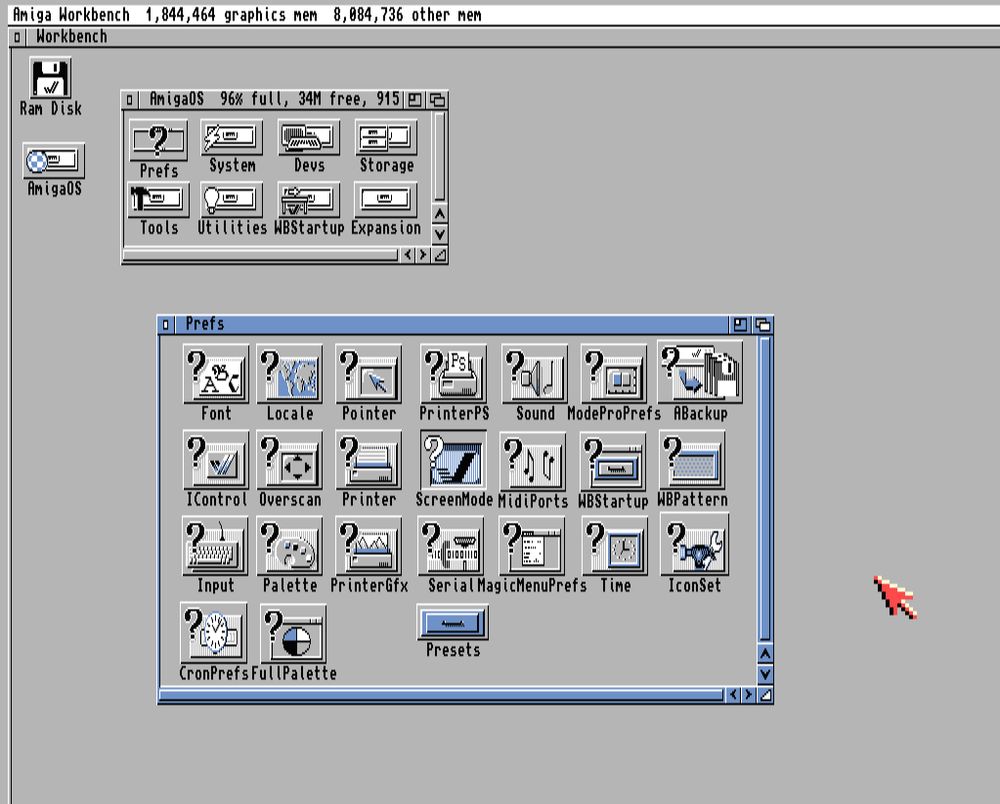Open the System drawer in AmigaOS window
Image resolution: width=1000 pixels, height=804 pixels.
pyautogui.click(x=232, y=138)
